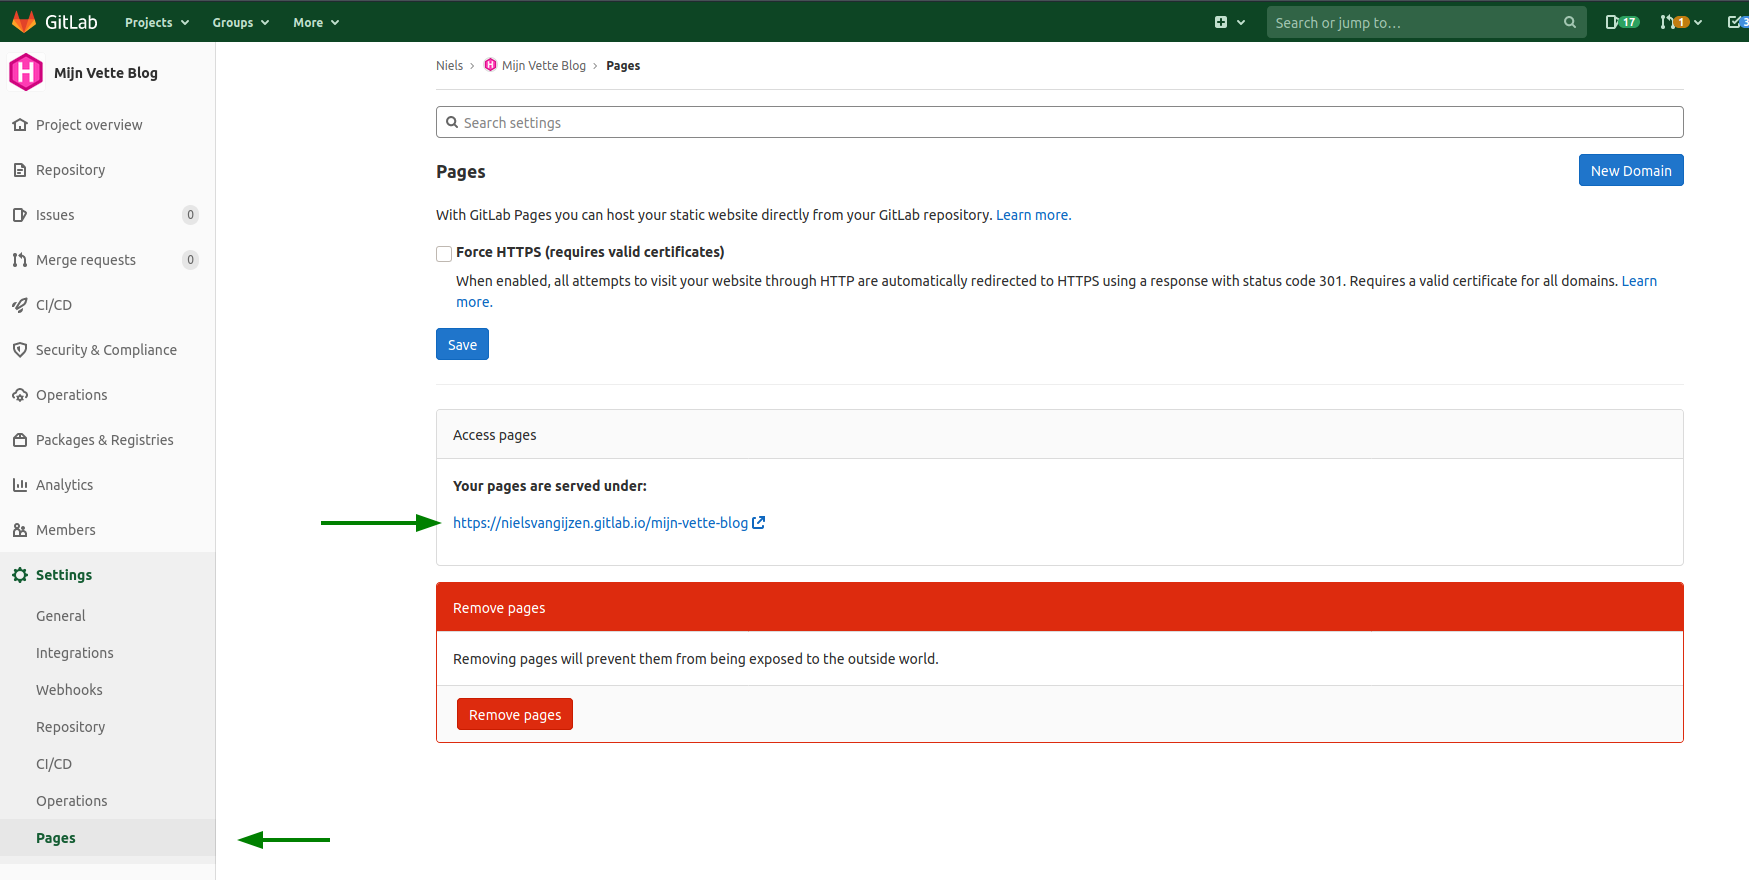Open CI/CD rocket icon in sidebar
The height and width of the screenshot is (880, 1749).
tap(20, 305)
